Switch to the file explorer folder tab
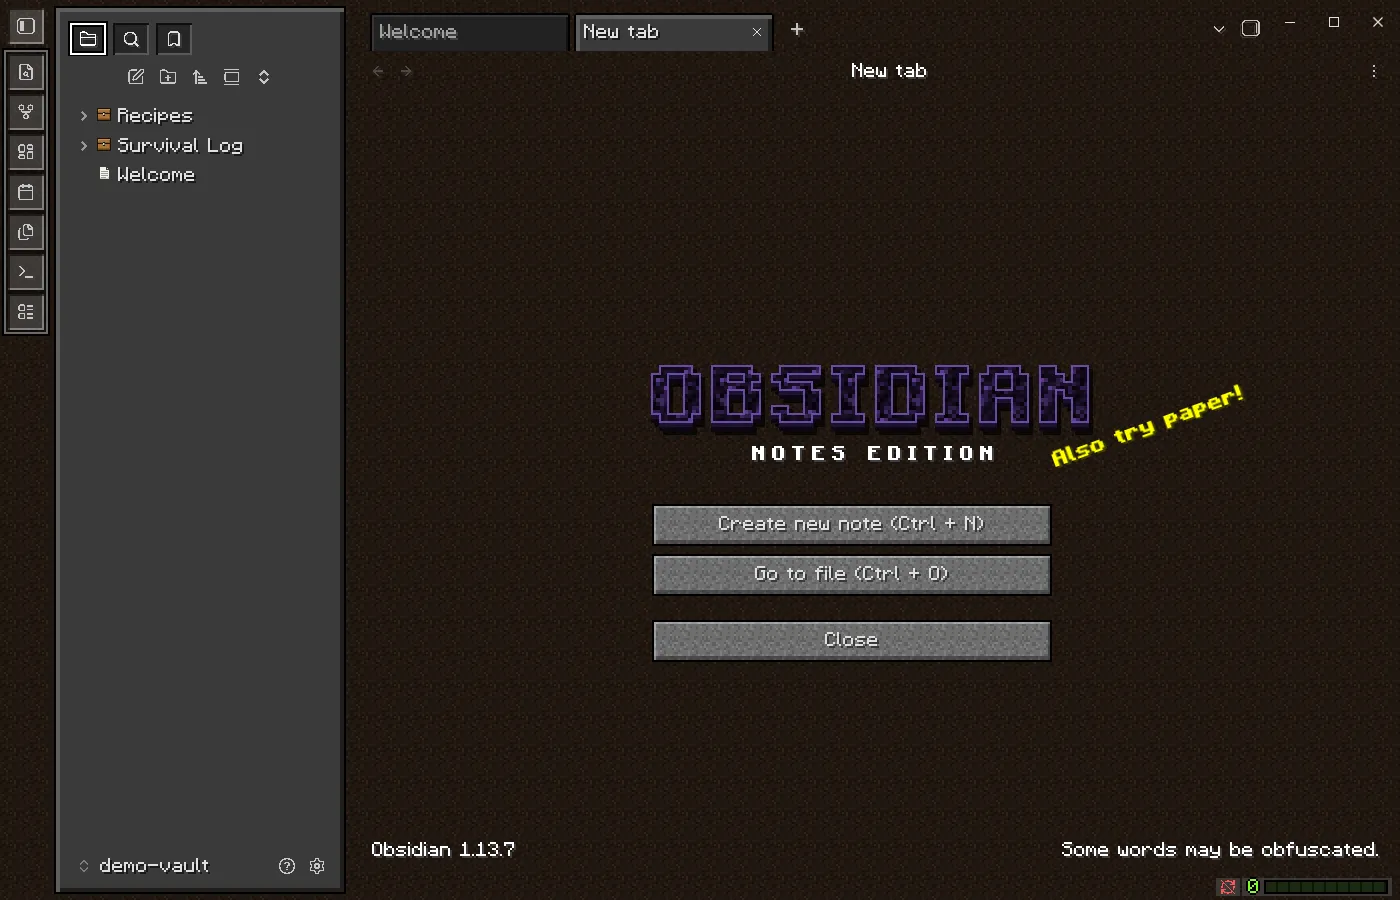This screenshot has height=900, width=1400. click(x=88, y=39)
